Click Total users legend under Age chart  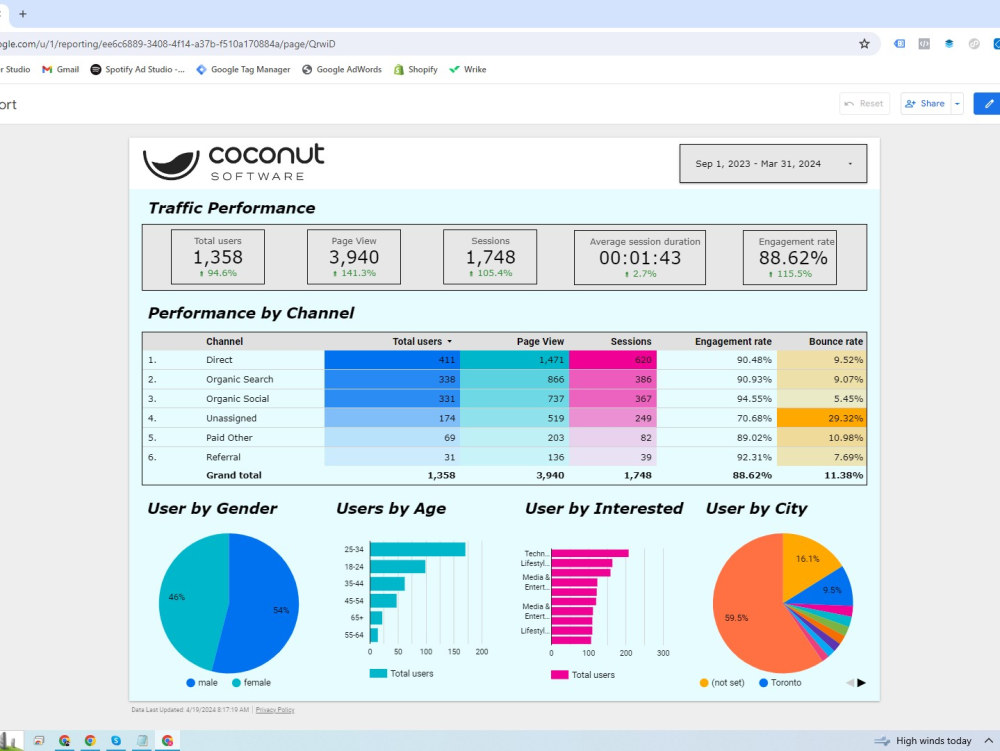point(401,674)
